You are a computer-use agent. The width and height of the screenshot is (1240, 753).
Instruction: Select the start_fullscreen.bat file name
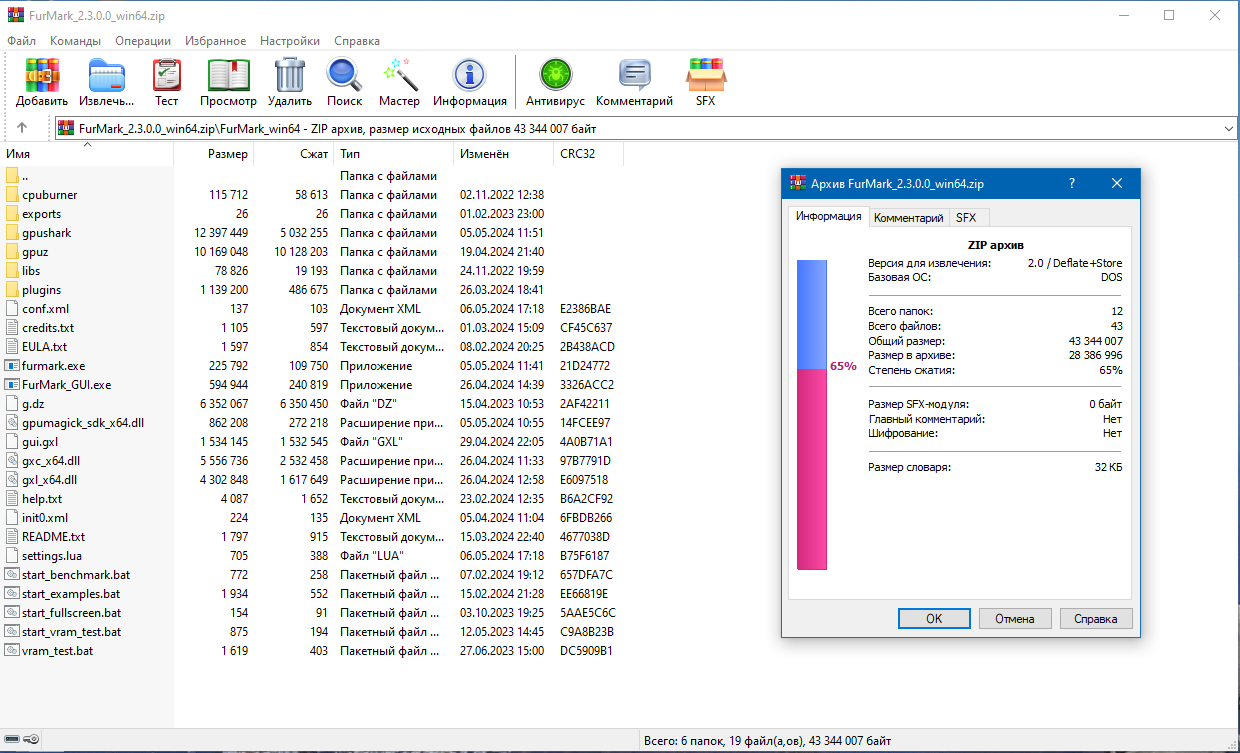point(72,613)
